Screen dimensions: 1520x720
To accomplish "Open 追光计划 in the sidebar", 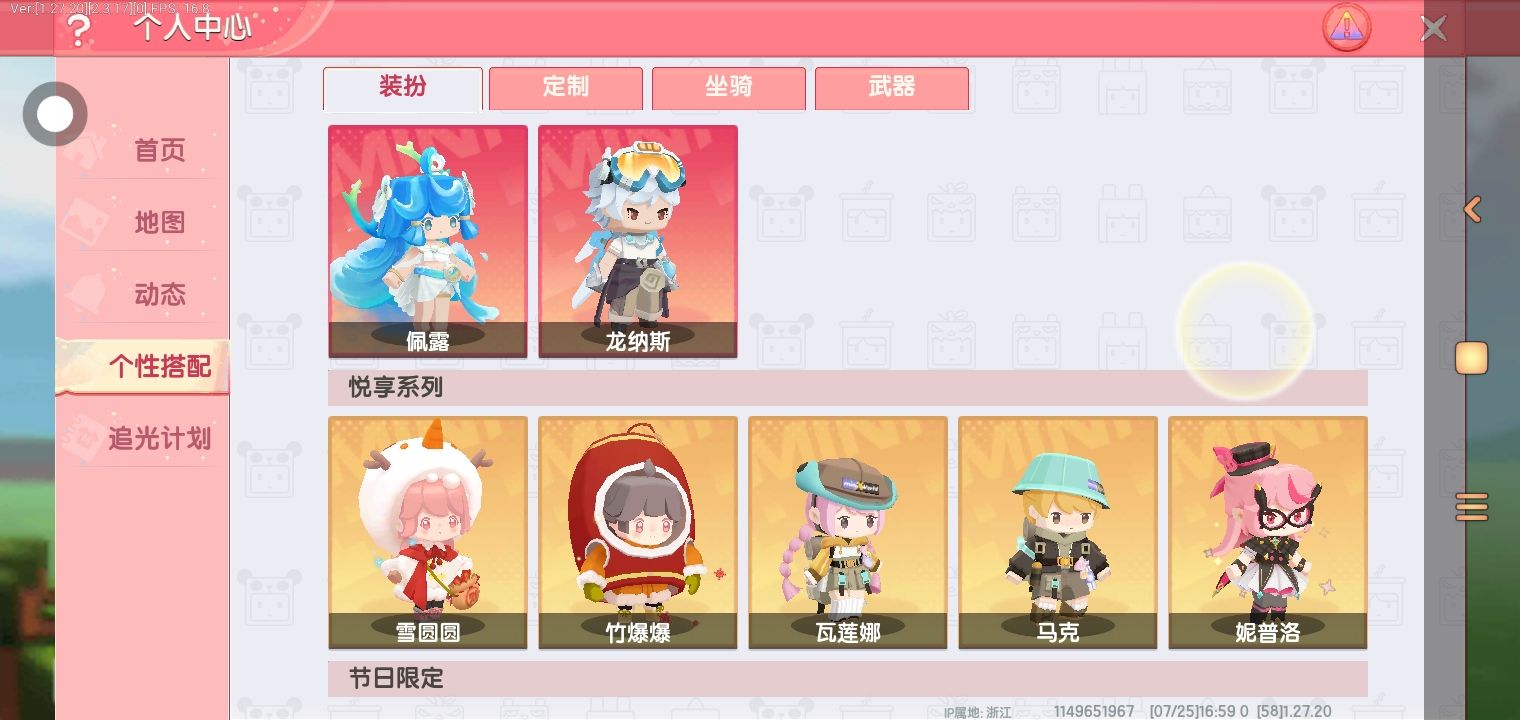I will coord(160,438).
